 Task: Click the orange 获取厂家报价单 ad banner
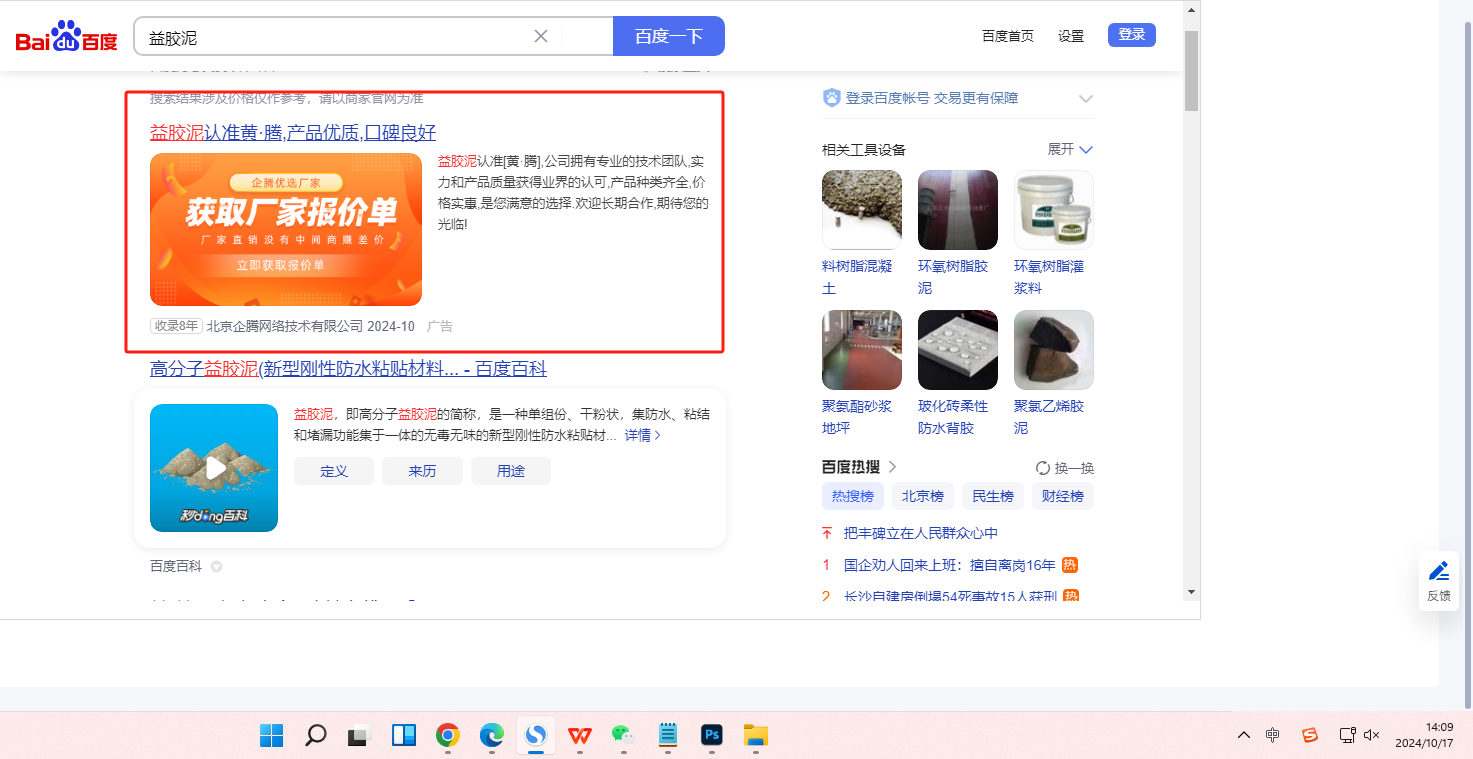click(286, 229)
